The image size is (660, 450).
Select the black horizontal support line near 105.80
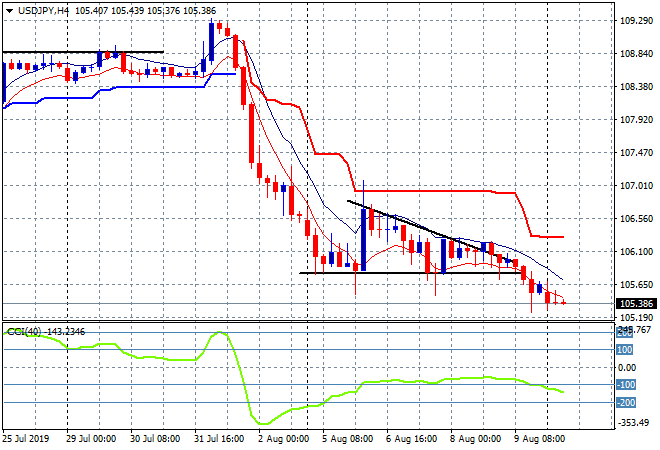coord(410,273)
